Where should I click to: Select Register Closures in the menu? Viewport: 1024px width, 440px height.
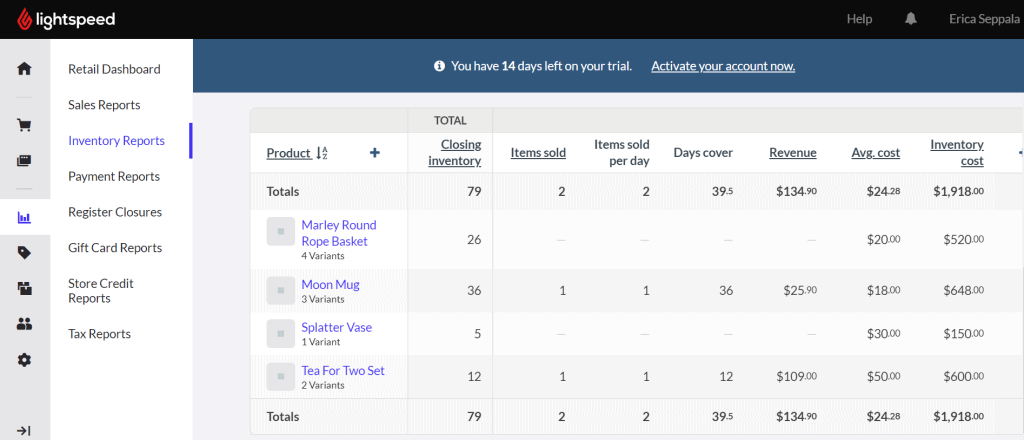pos(115,212)
